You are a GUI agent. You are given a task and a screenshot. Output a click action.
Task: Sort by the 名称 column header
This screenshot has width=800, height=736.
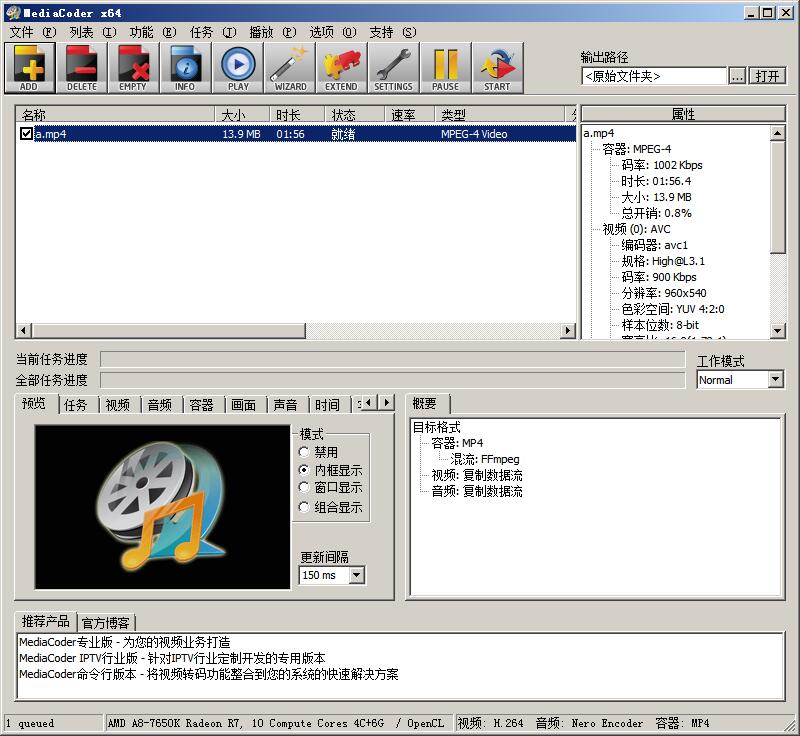[115, 114]
